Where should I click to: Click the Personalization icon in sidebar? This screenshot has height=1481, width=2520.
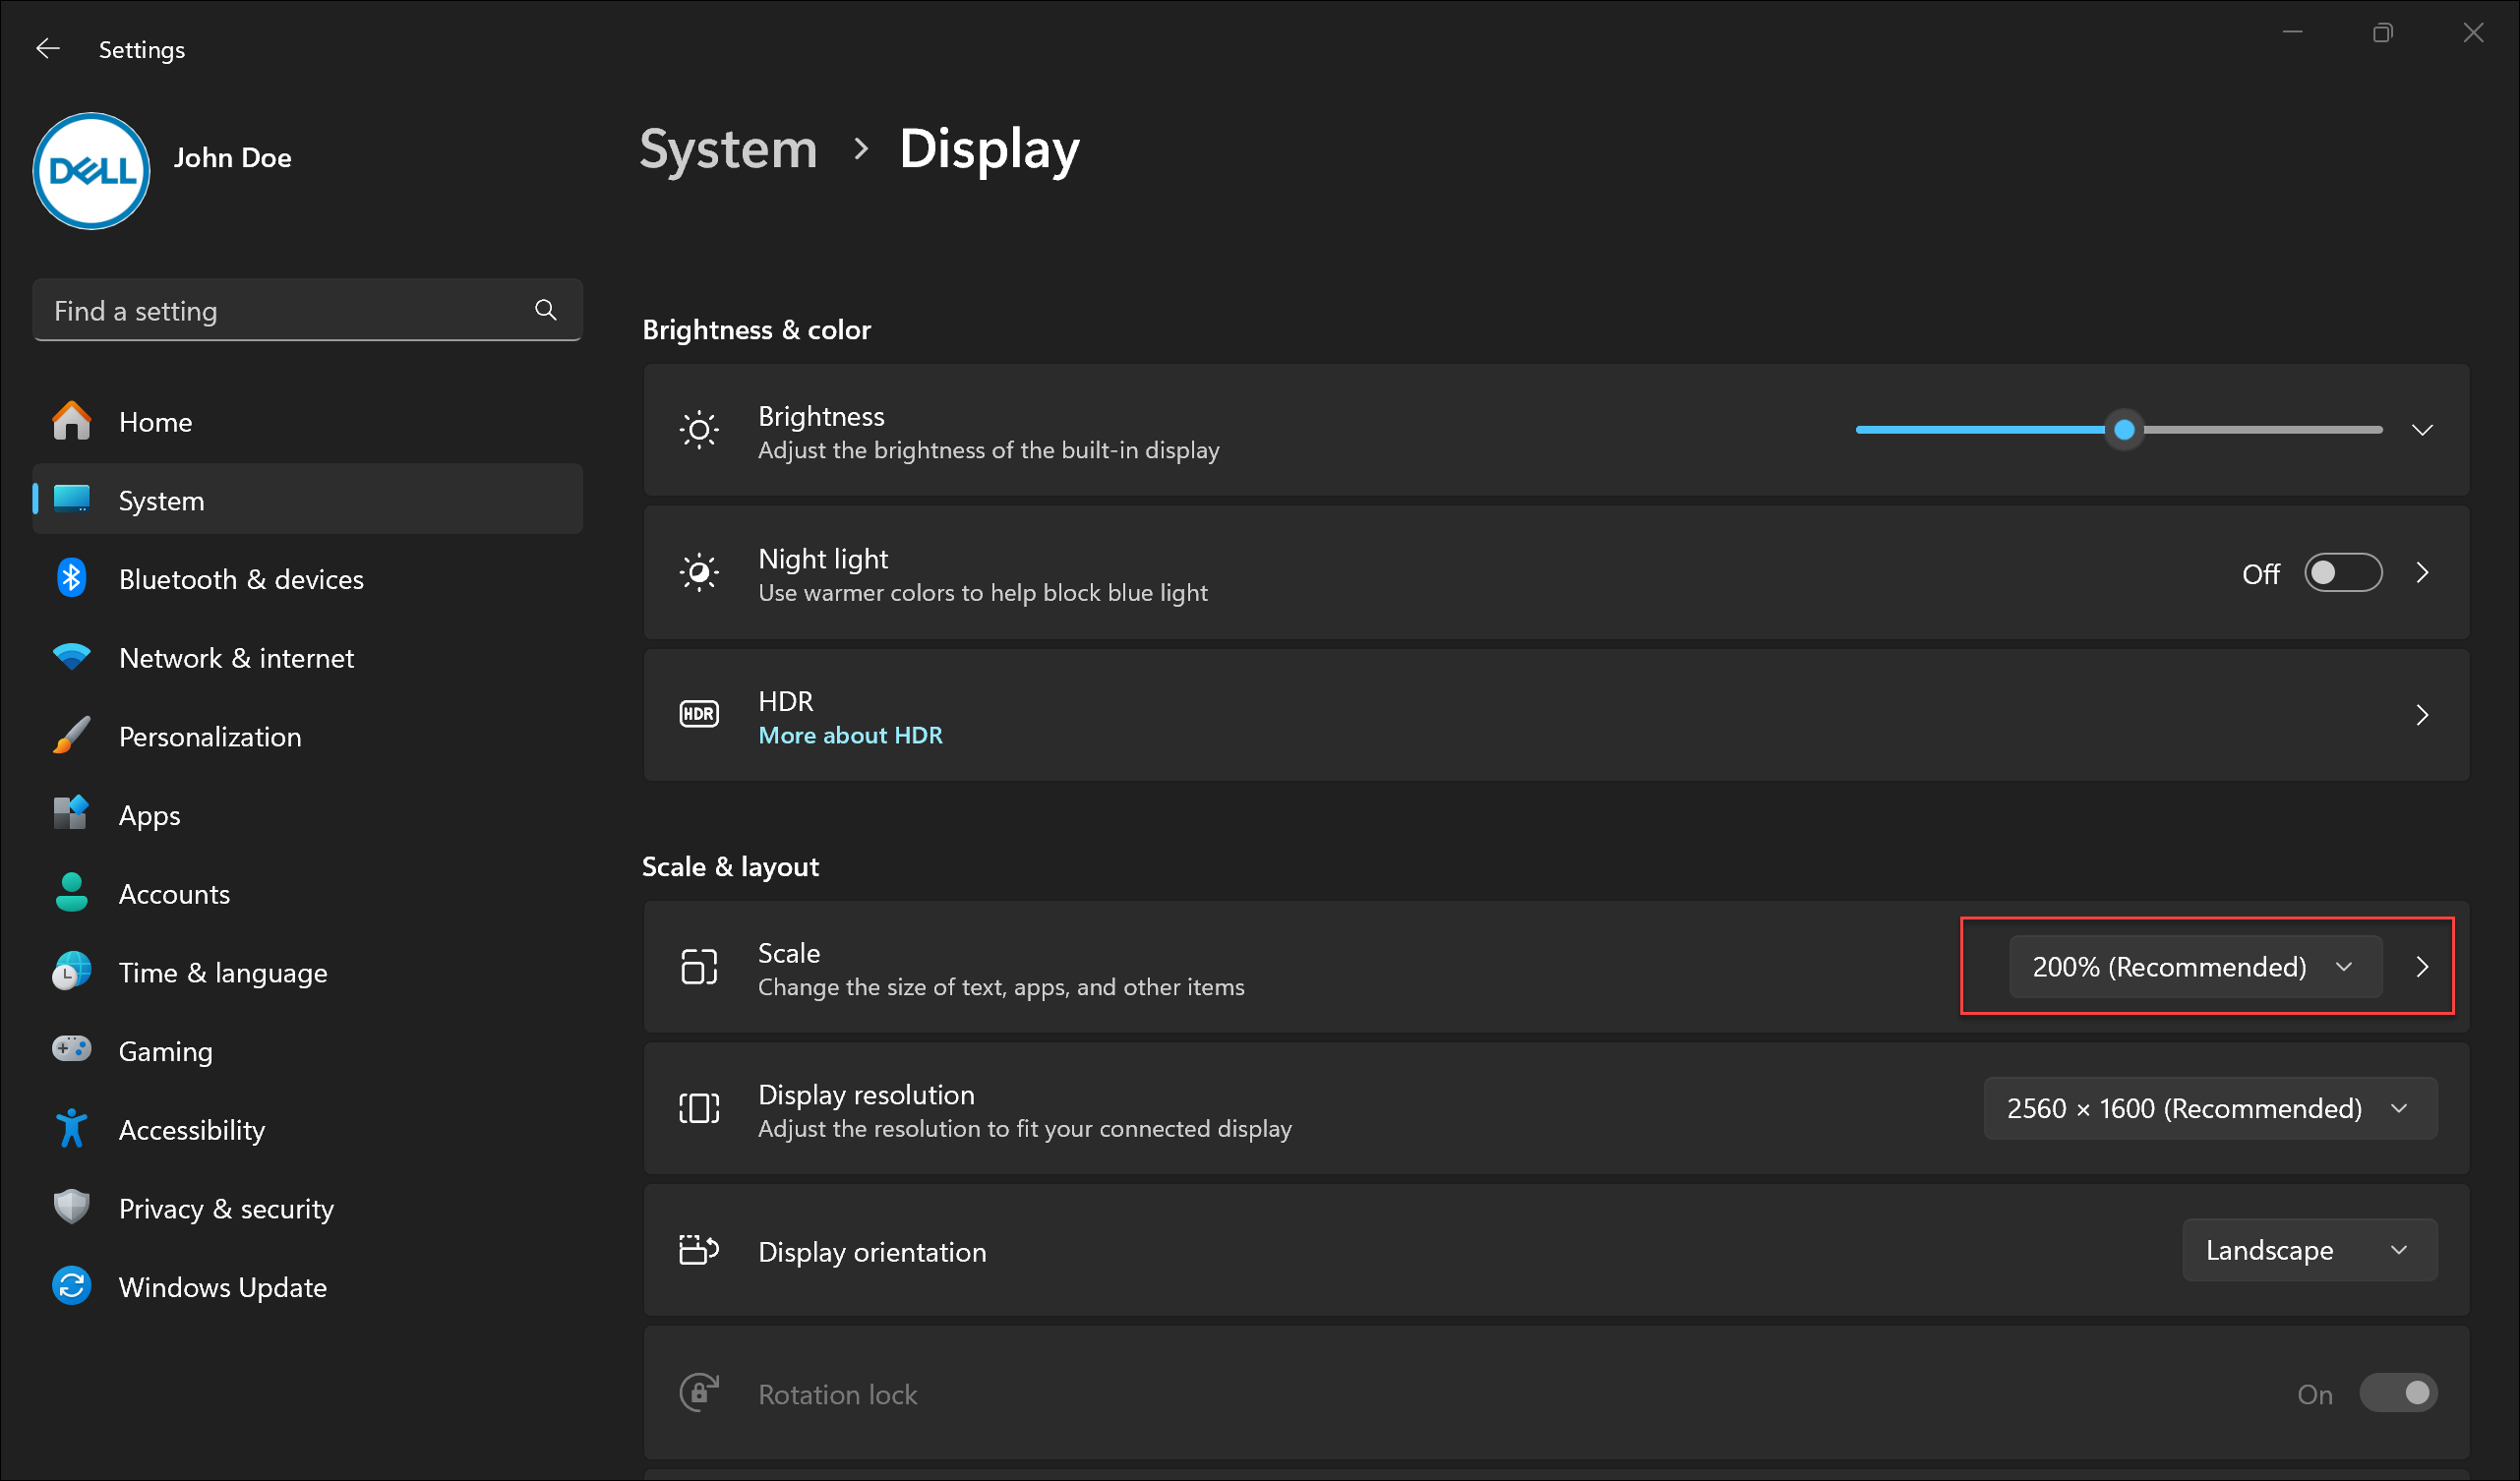coord(71,737)
